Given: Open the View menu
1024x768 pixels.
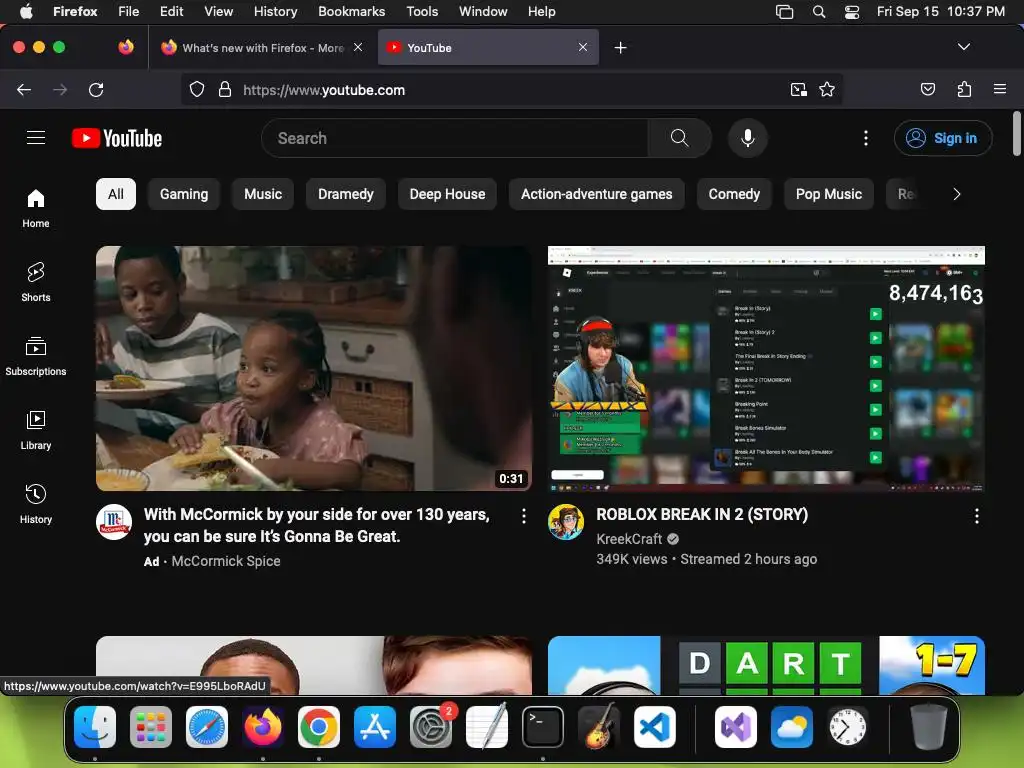Looking at the screenshot, I should point(218,11).
